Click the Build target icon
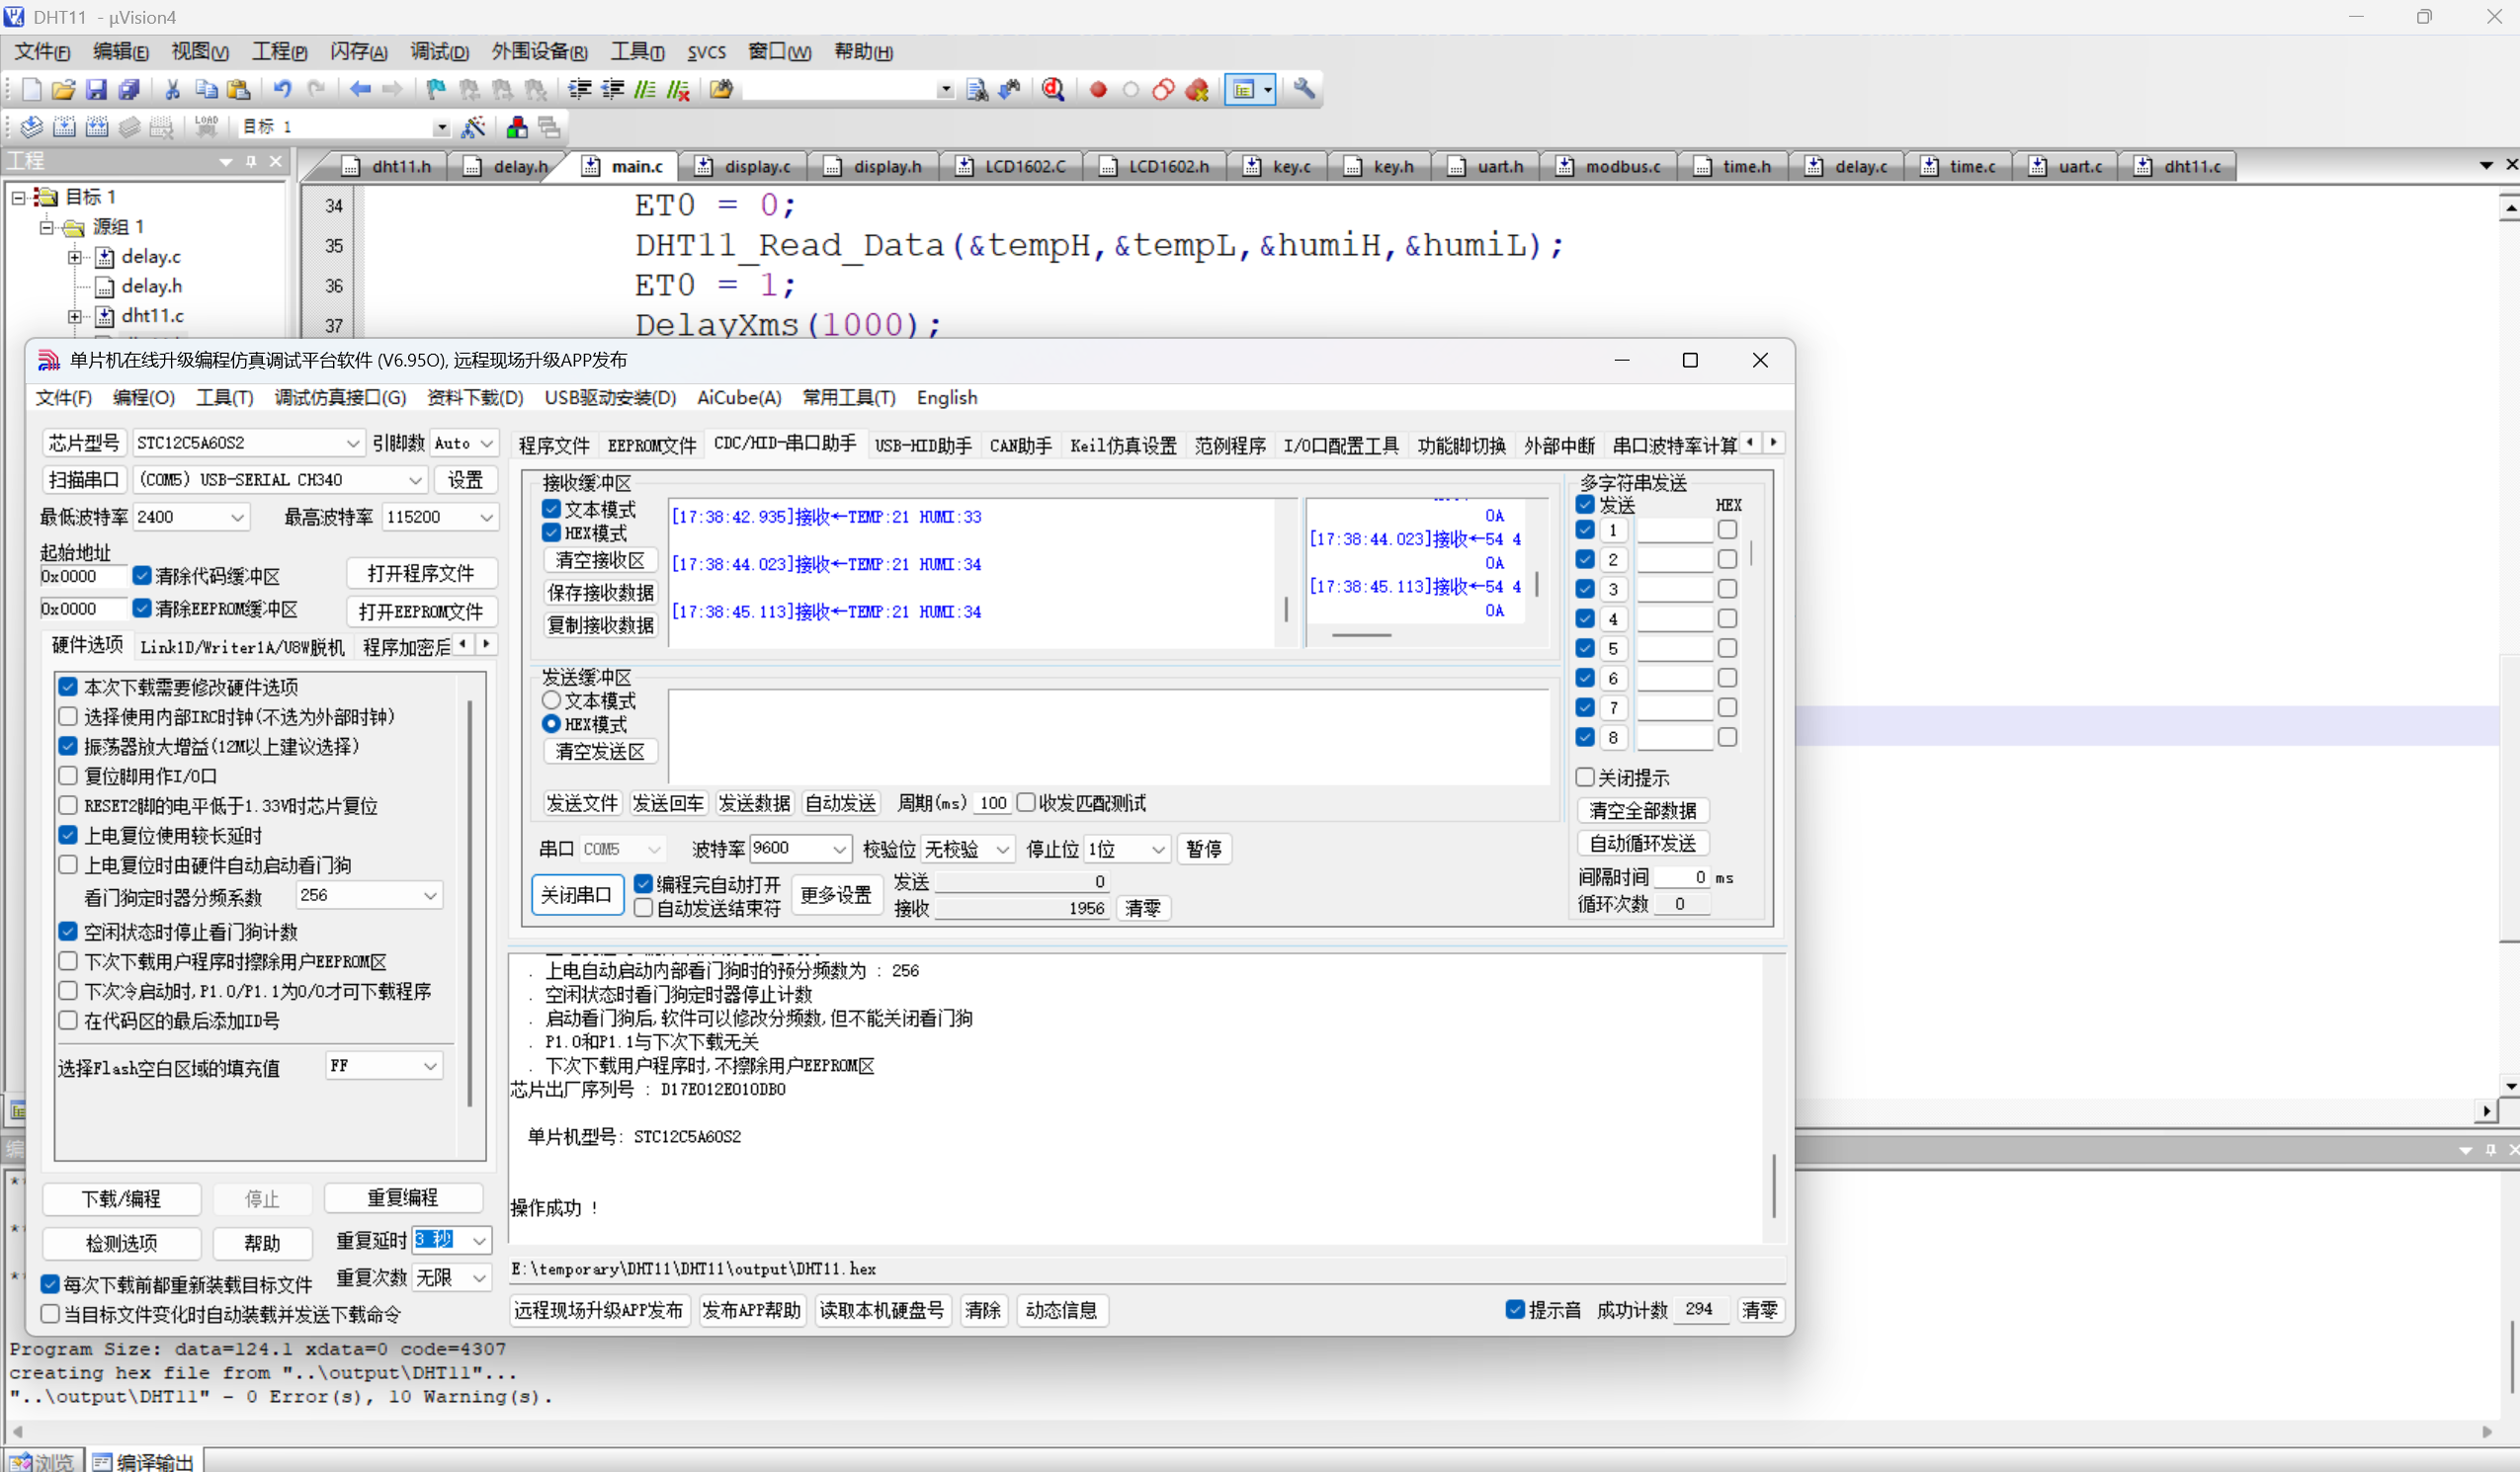This screenshot has height=1472, width=2520. 64,127
